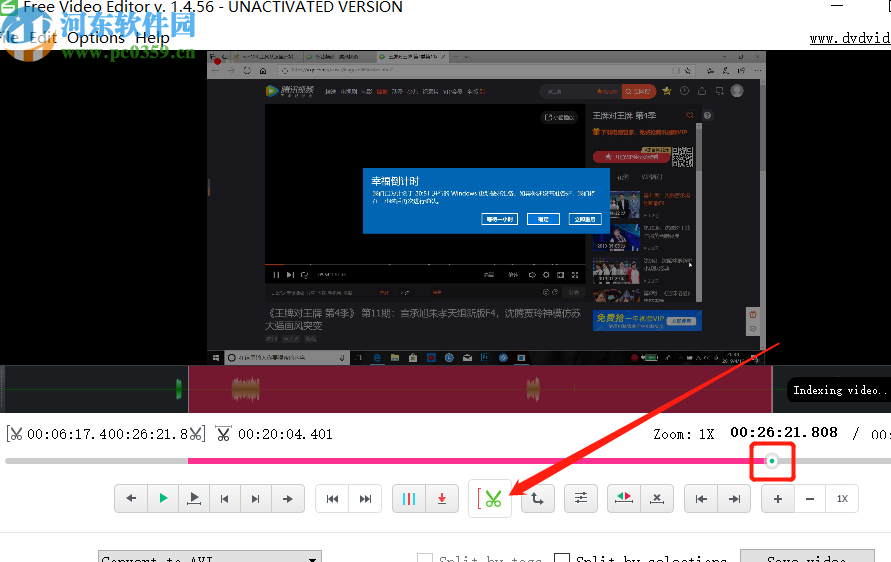Click the Save video button
Image resolution: width=891 pixels, height=562 pixels.
click(x=807, y=557)
